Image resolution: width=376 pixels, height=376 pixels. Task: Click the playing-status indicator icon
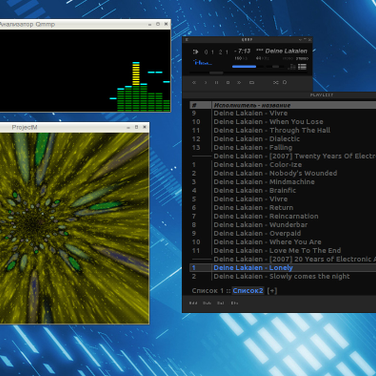pos(196,52)
